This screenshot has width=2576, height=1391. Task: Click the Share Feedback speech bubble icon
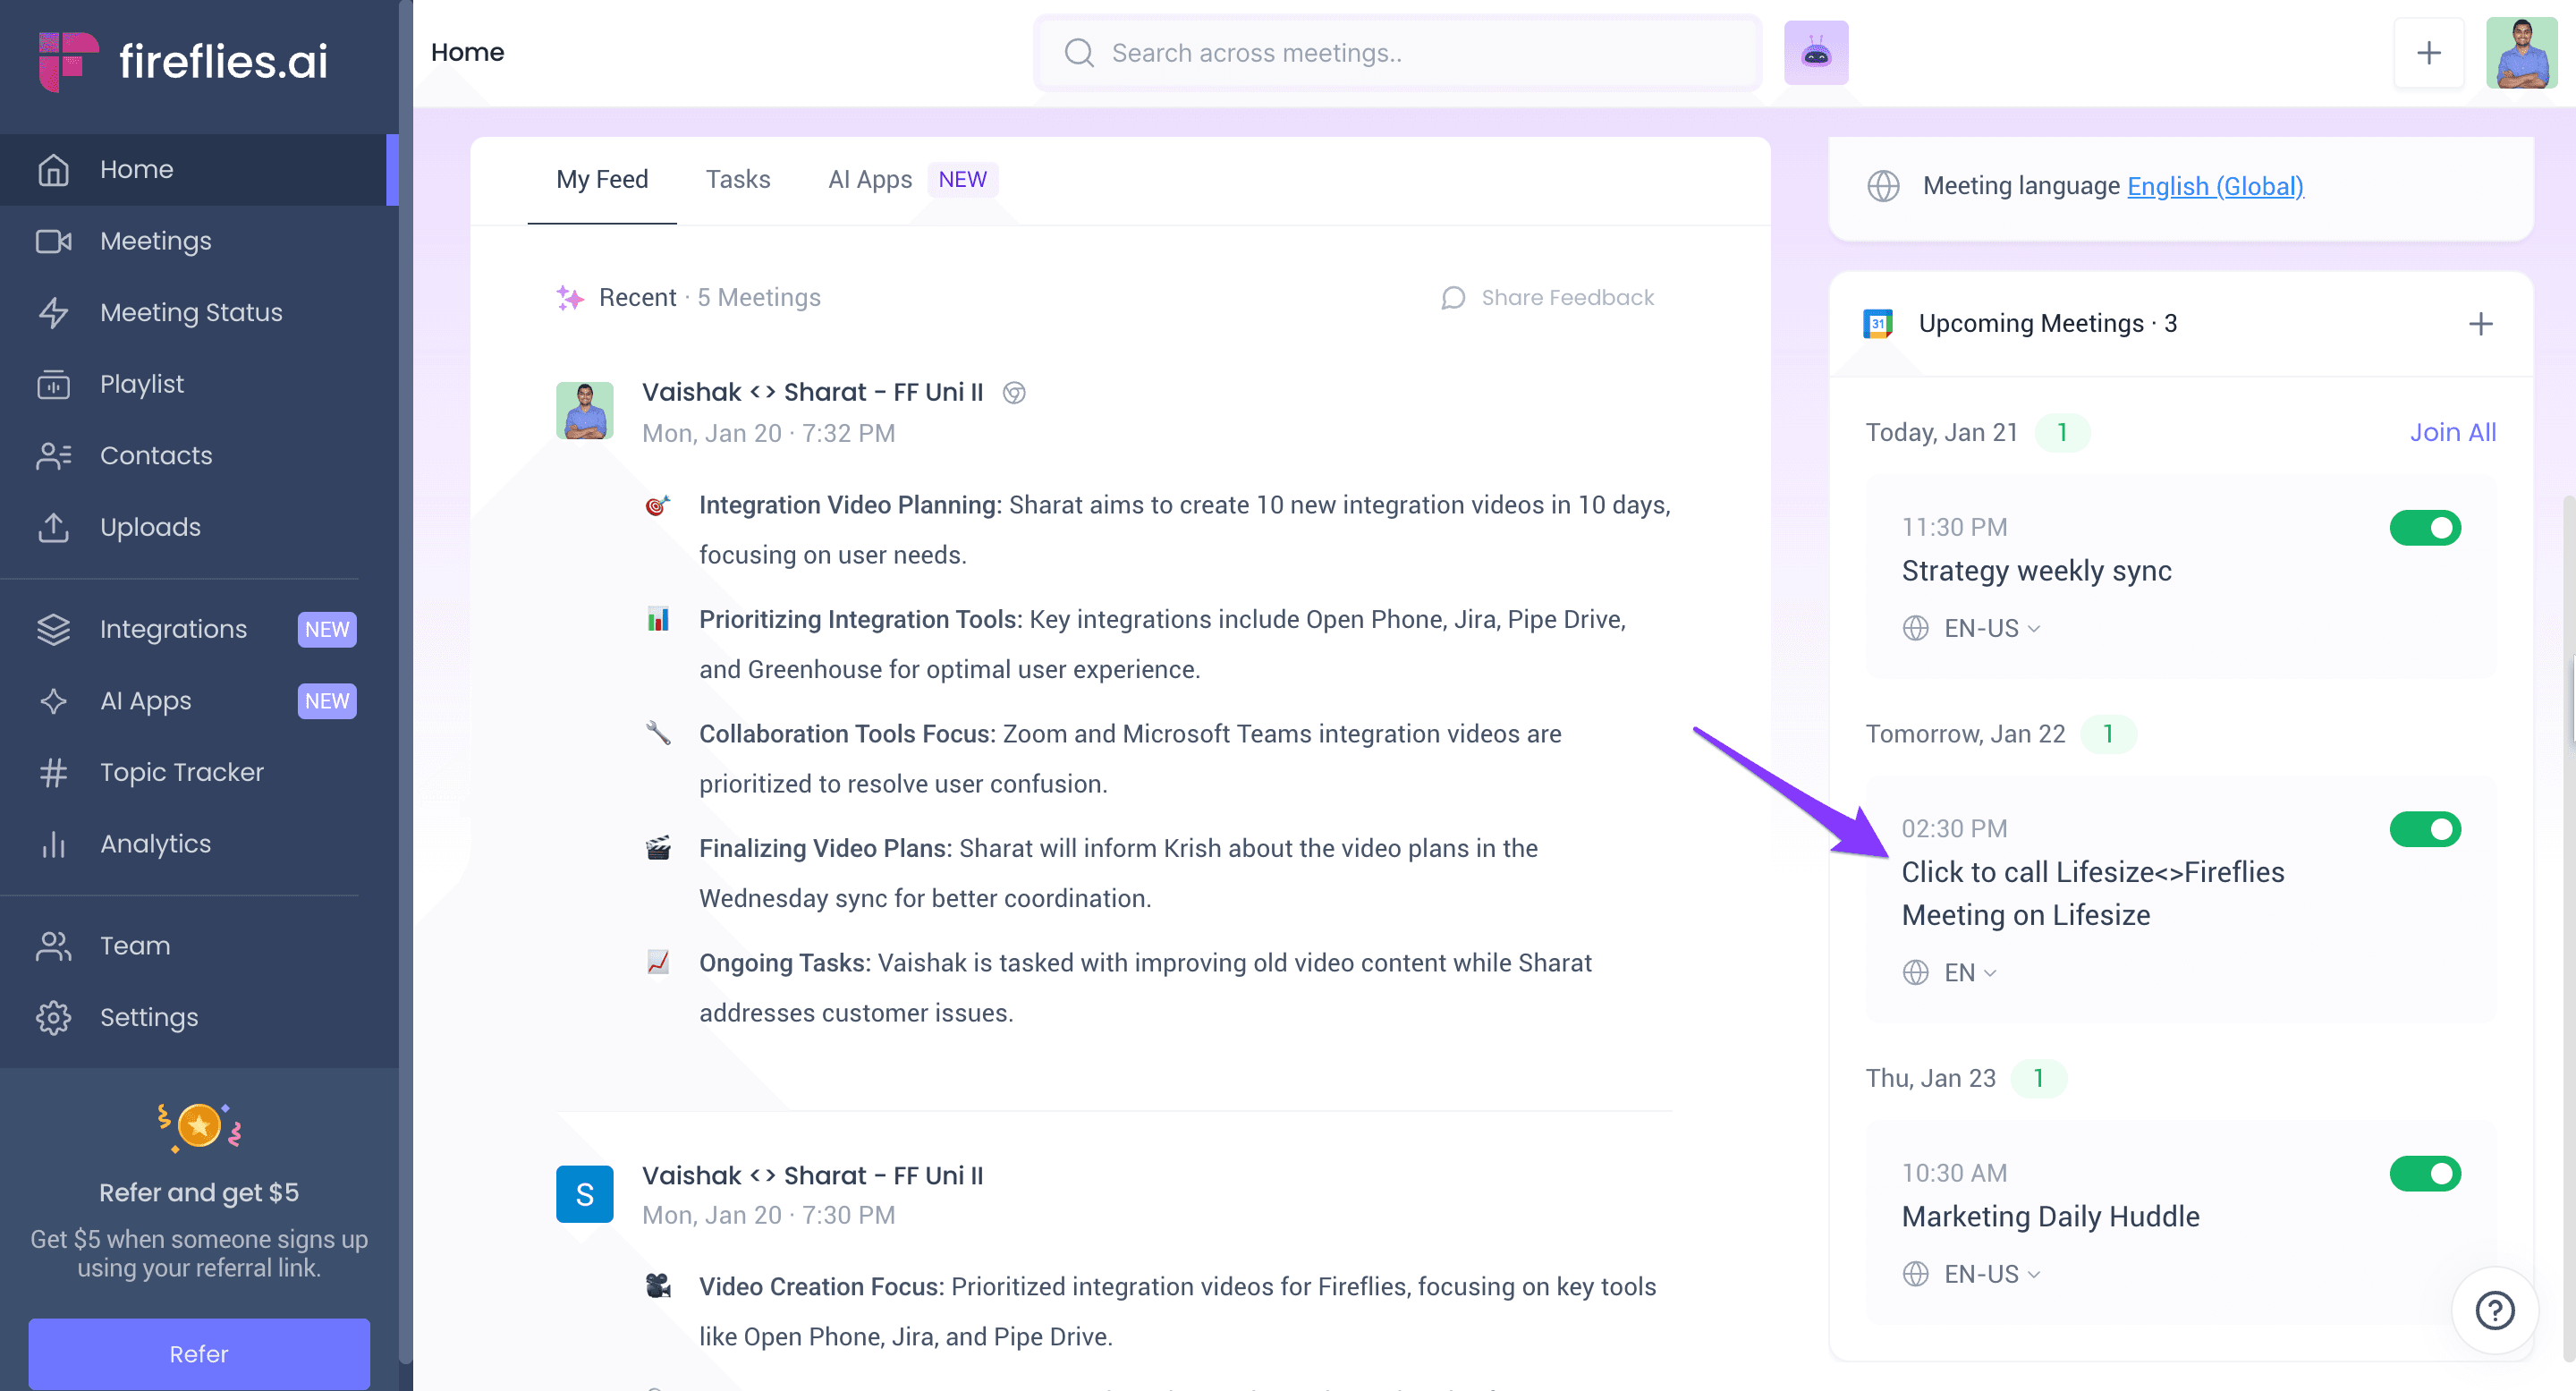(x=1453, y=298)
